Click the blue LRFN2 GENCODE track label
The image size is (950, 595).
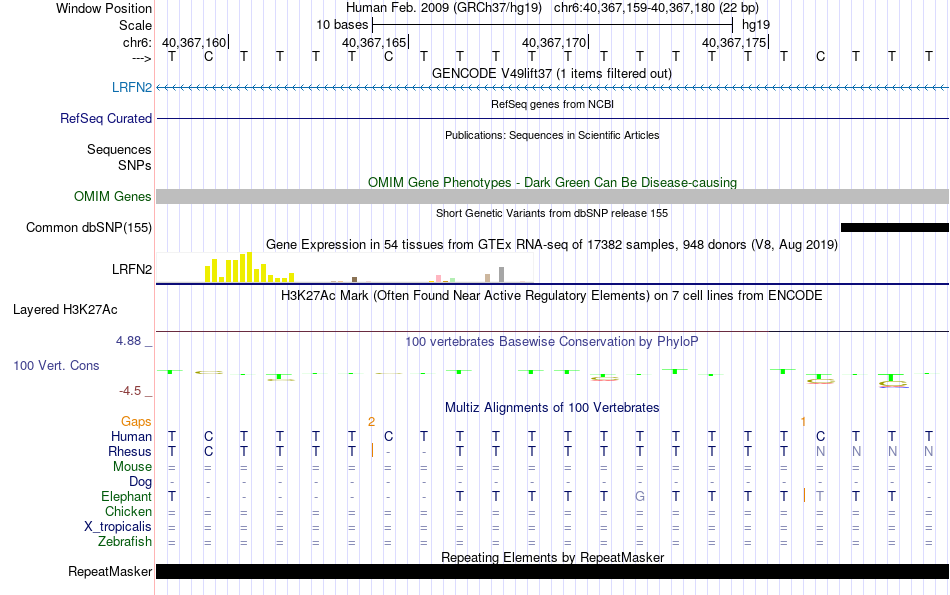(131, 87)
